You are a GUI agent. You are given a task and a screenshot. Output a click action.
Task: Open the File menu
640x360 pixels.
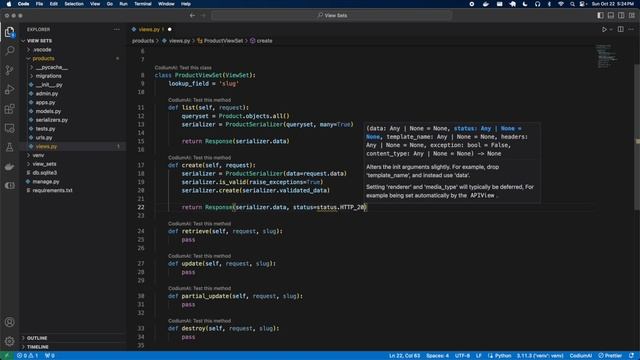click(39, 4)
